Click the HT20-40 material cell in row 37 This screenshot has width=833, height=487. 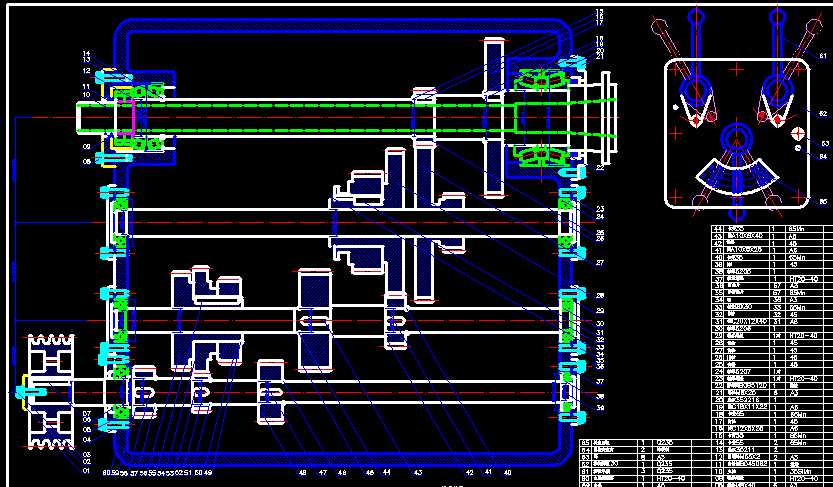[x=803, y=279]
